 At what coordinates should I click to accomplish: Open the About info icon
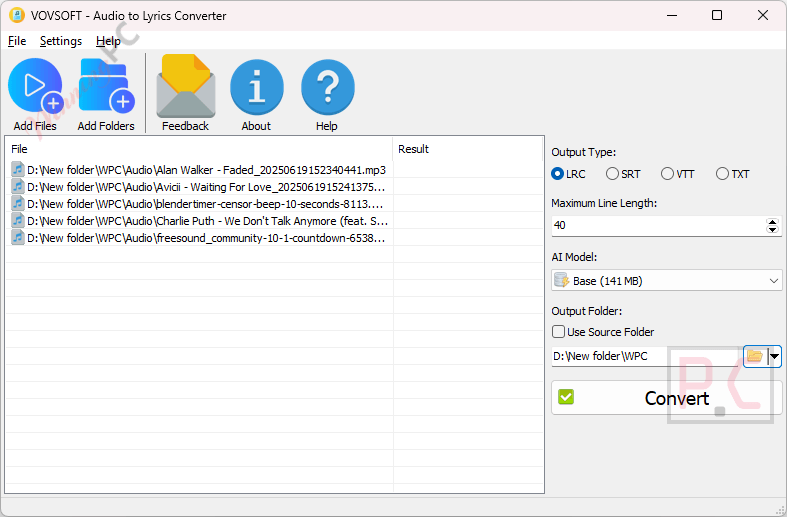point(256,87)
